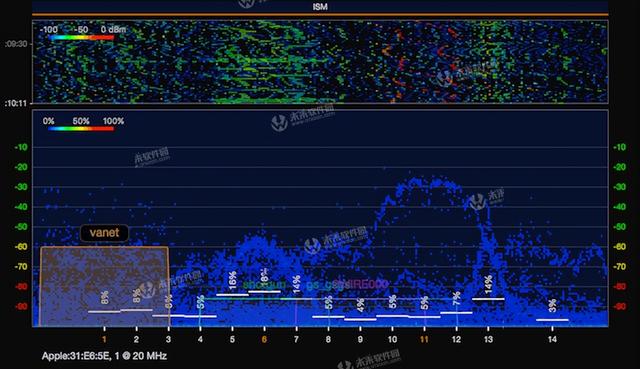Select channel 7 on the axis
640x369 pixels.
[296, 340]
